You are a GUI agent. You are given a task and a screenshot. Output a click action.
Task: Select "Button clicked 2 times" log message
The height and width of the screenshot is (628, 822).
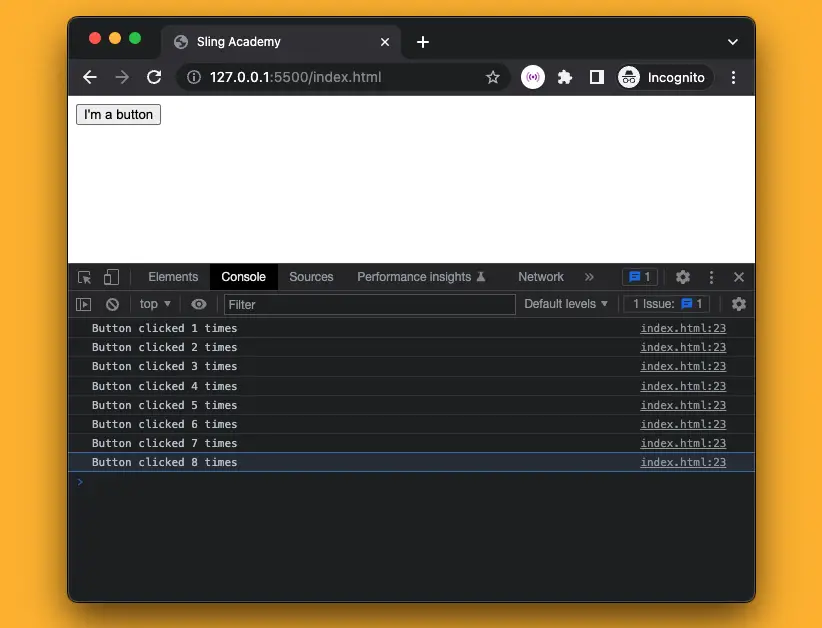(x=165, y=347)
